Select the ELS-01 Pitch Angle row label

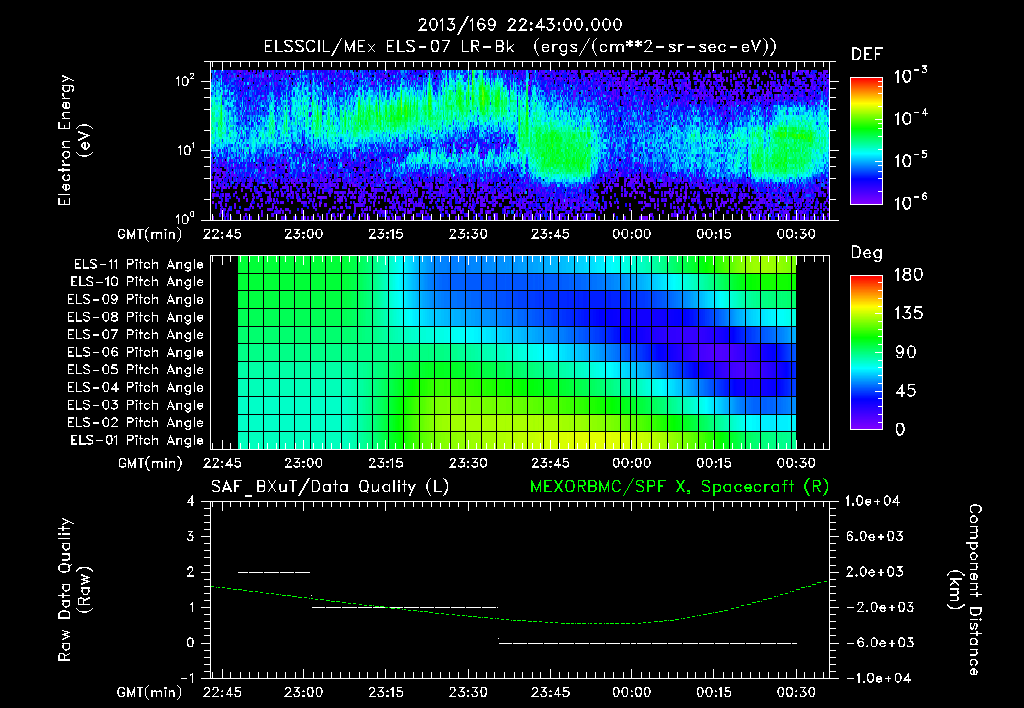[137, 440]
